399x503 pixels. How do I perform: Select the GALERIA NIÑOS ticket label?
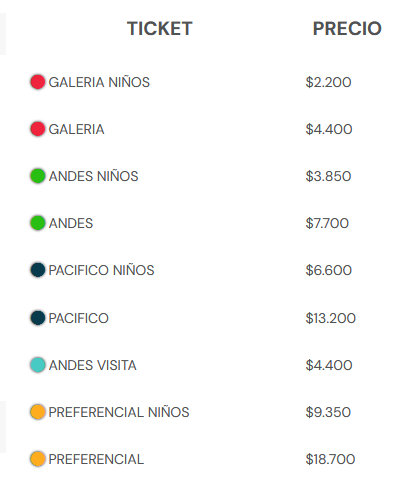tap(99, 82)
